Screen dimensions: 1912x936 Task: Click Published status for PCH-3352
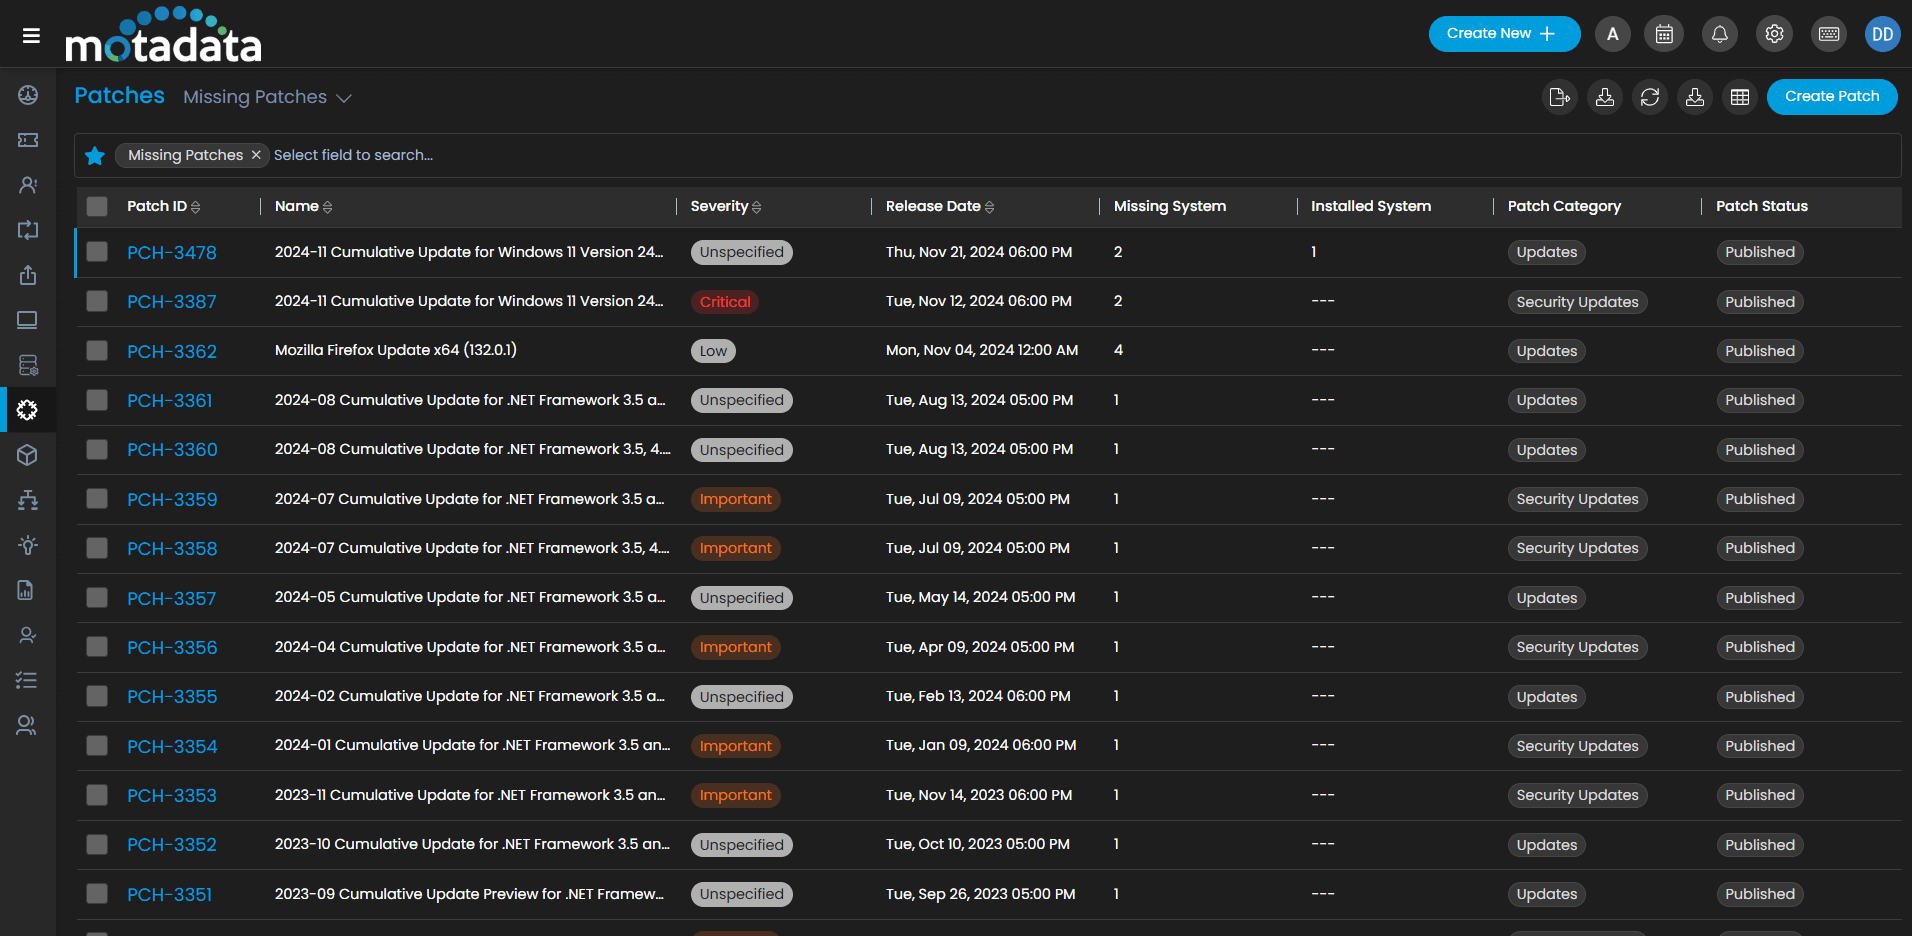tap(1760, 845)
